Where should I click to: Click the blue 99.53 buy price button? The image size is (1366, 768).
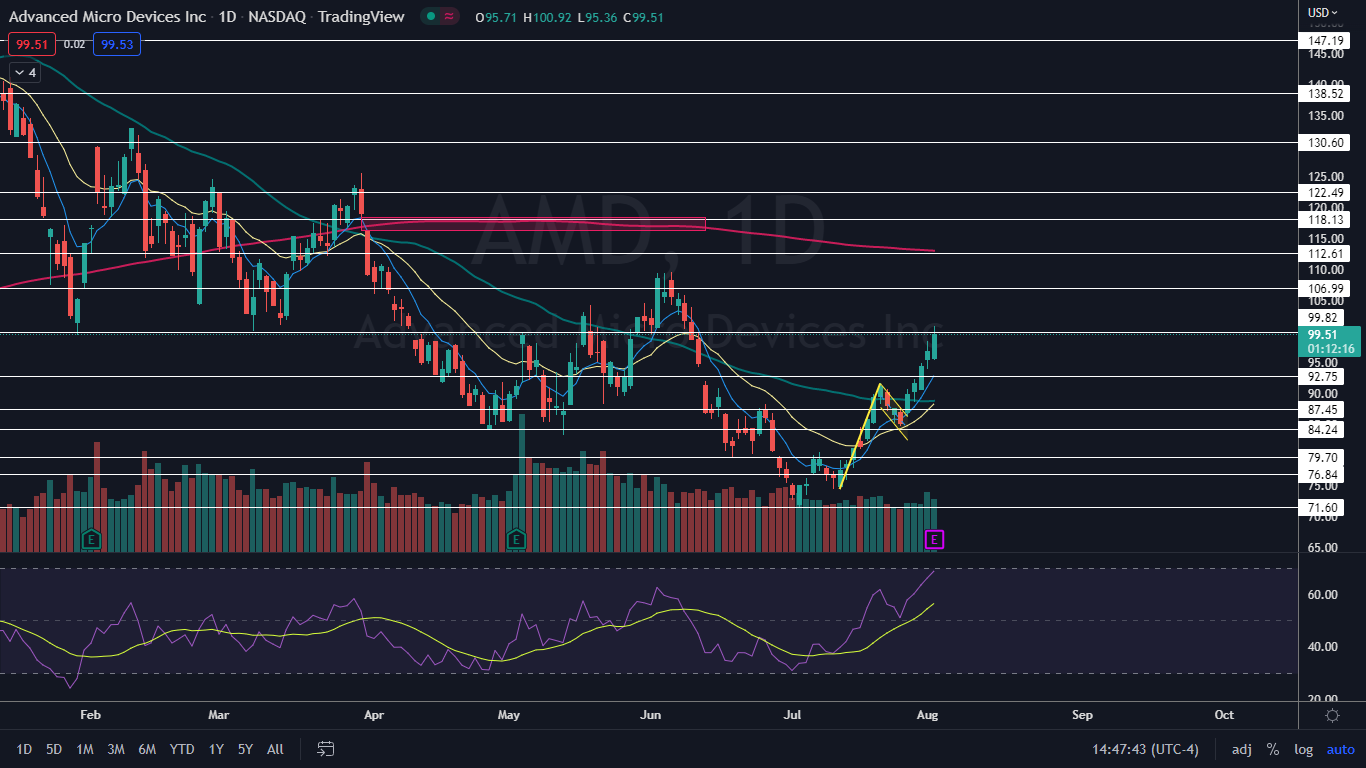click(118, 44)
